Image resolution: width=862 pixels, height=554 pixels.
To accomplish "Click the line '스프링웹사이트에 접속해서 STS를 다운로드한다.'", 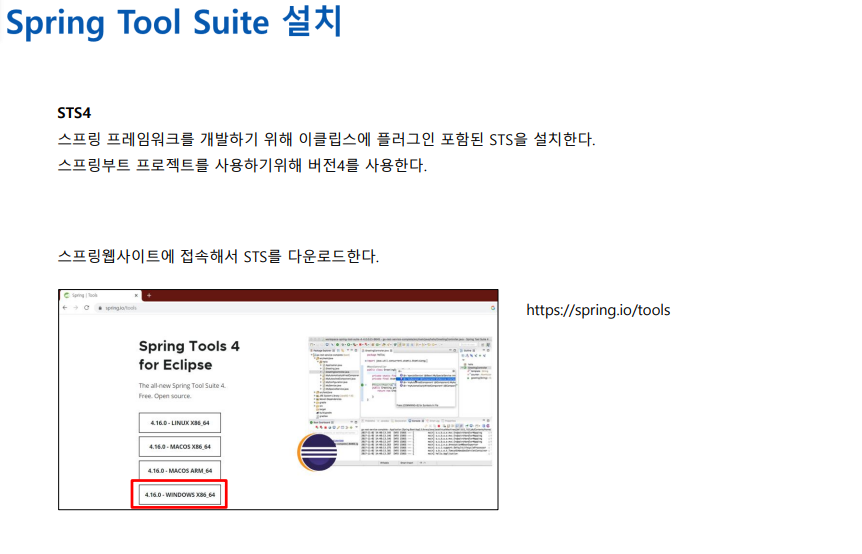I will 218,256.
